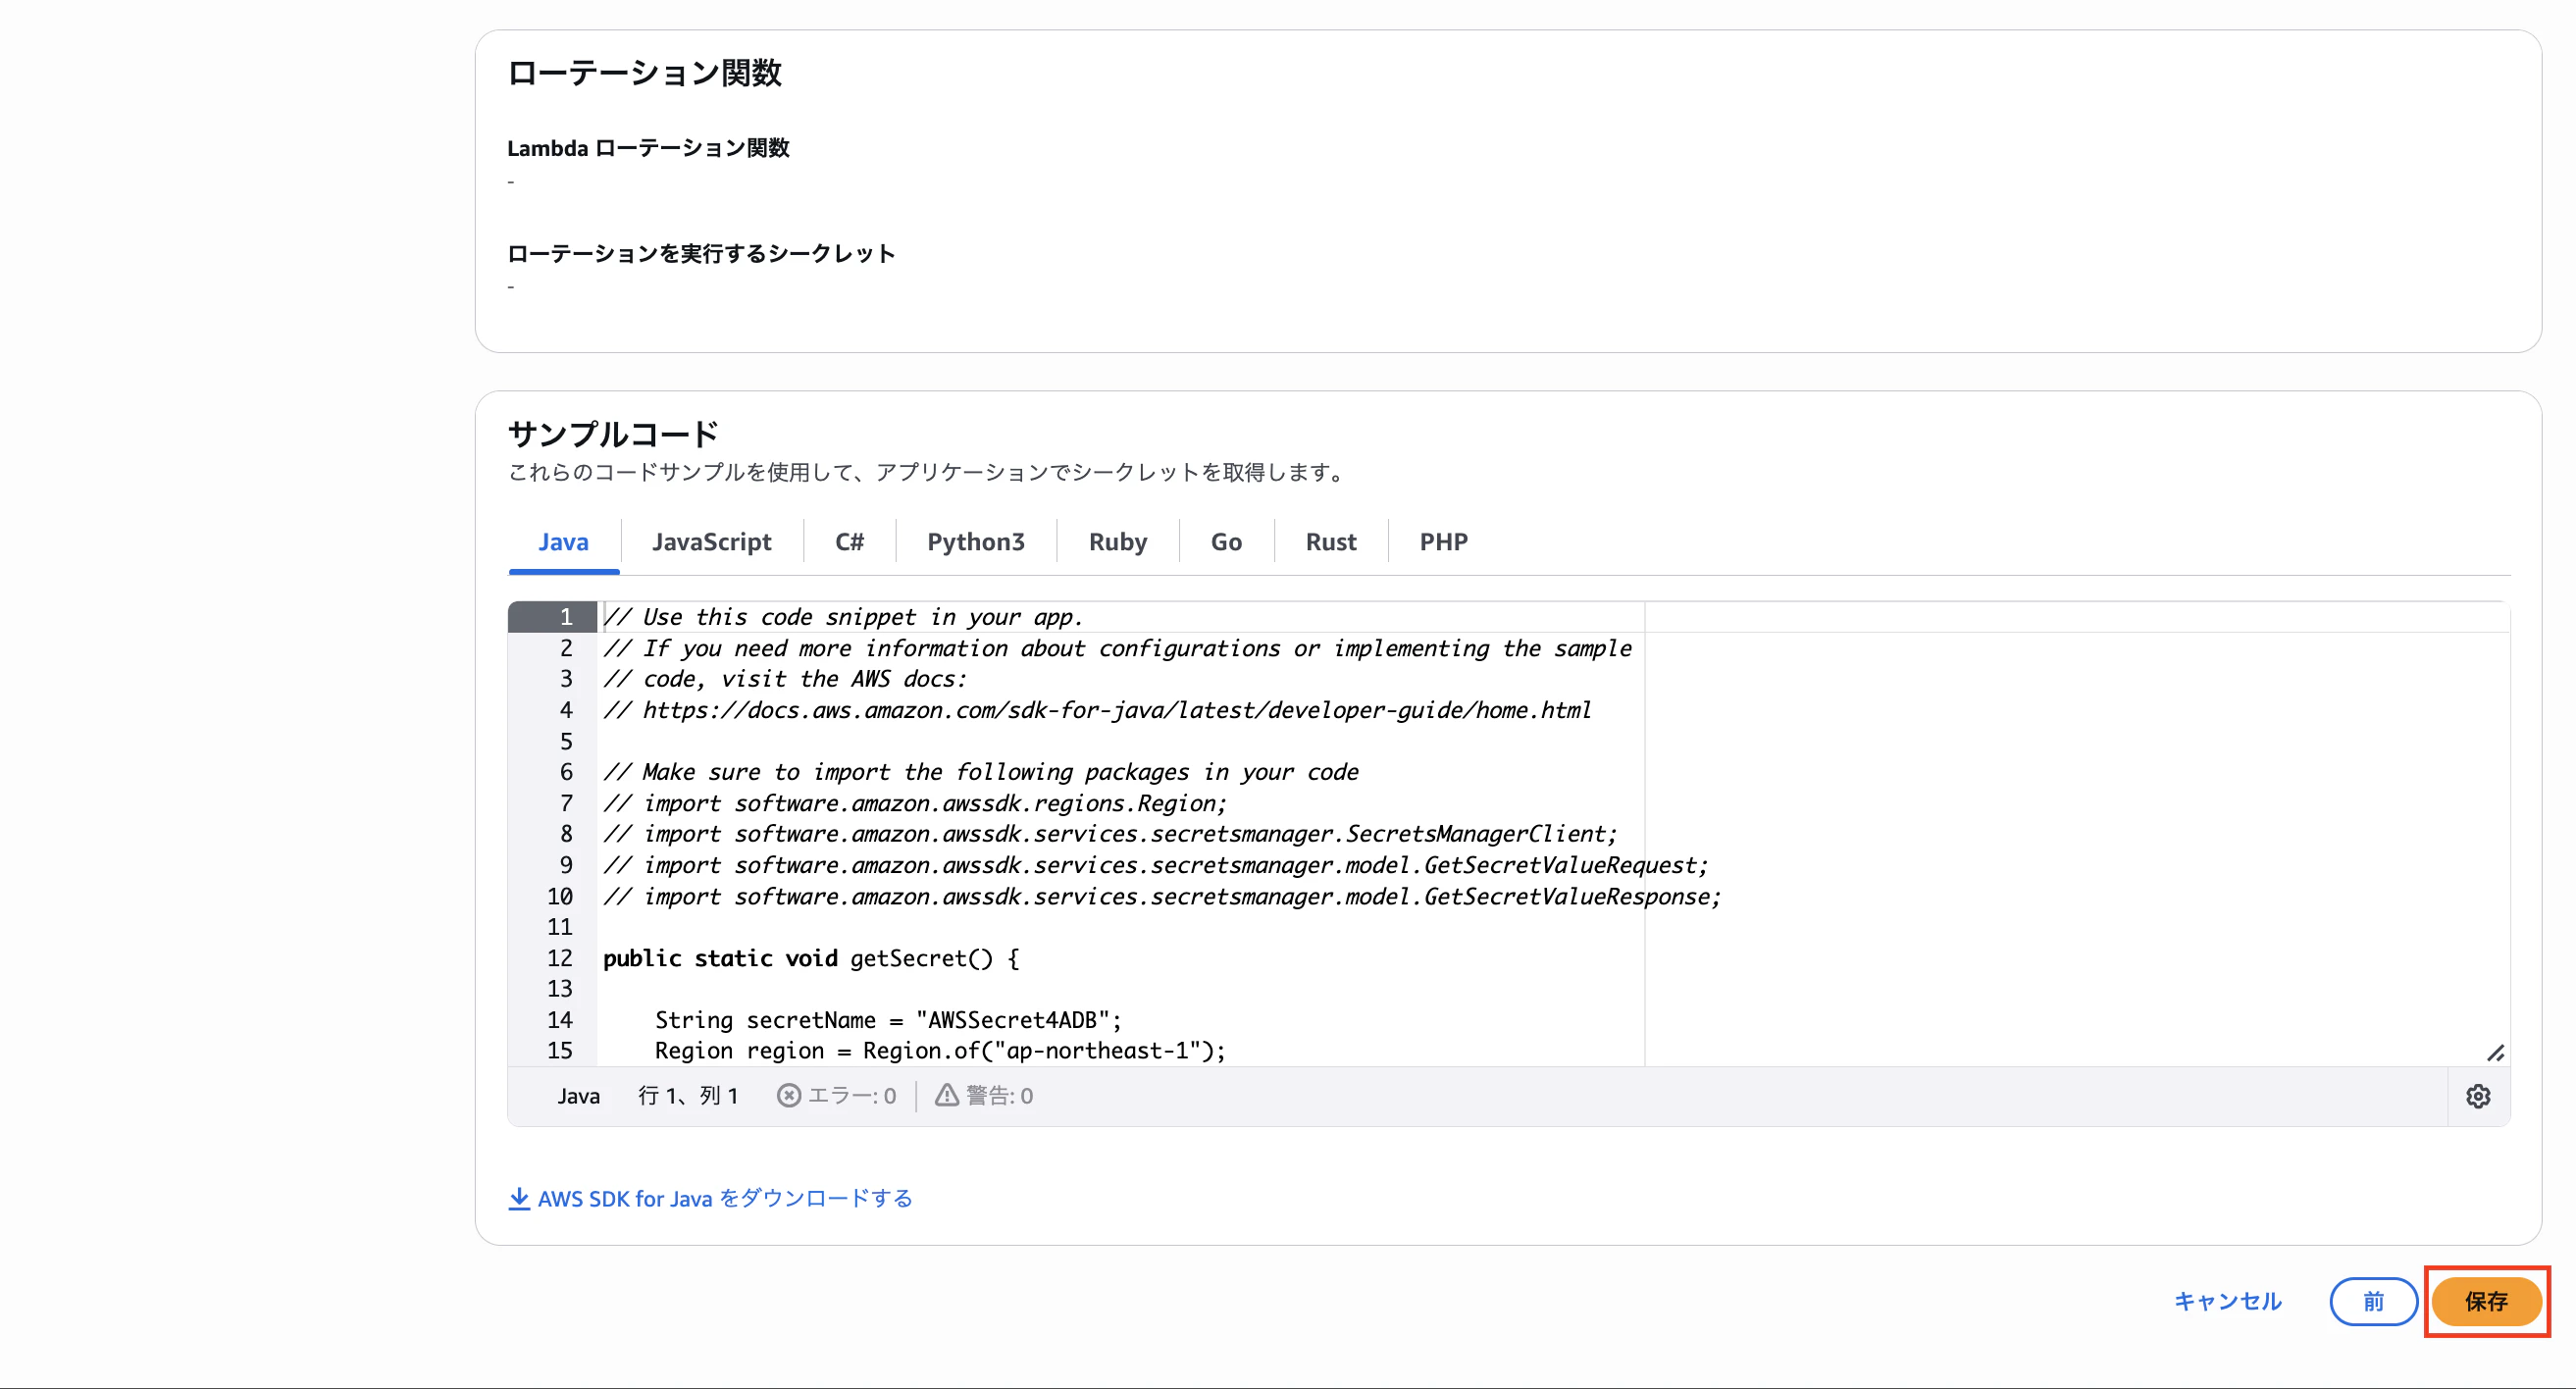Click the Java label in the status bar
The image size is (2576, 1389).
(x=578, y=1095)
